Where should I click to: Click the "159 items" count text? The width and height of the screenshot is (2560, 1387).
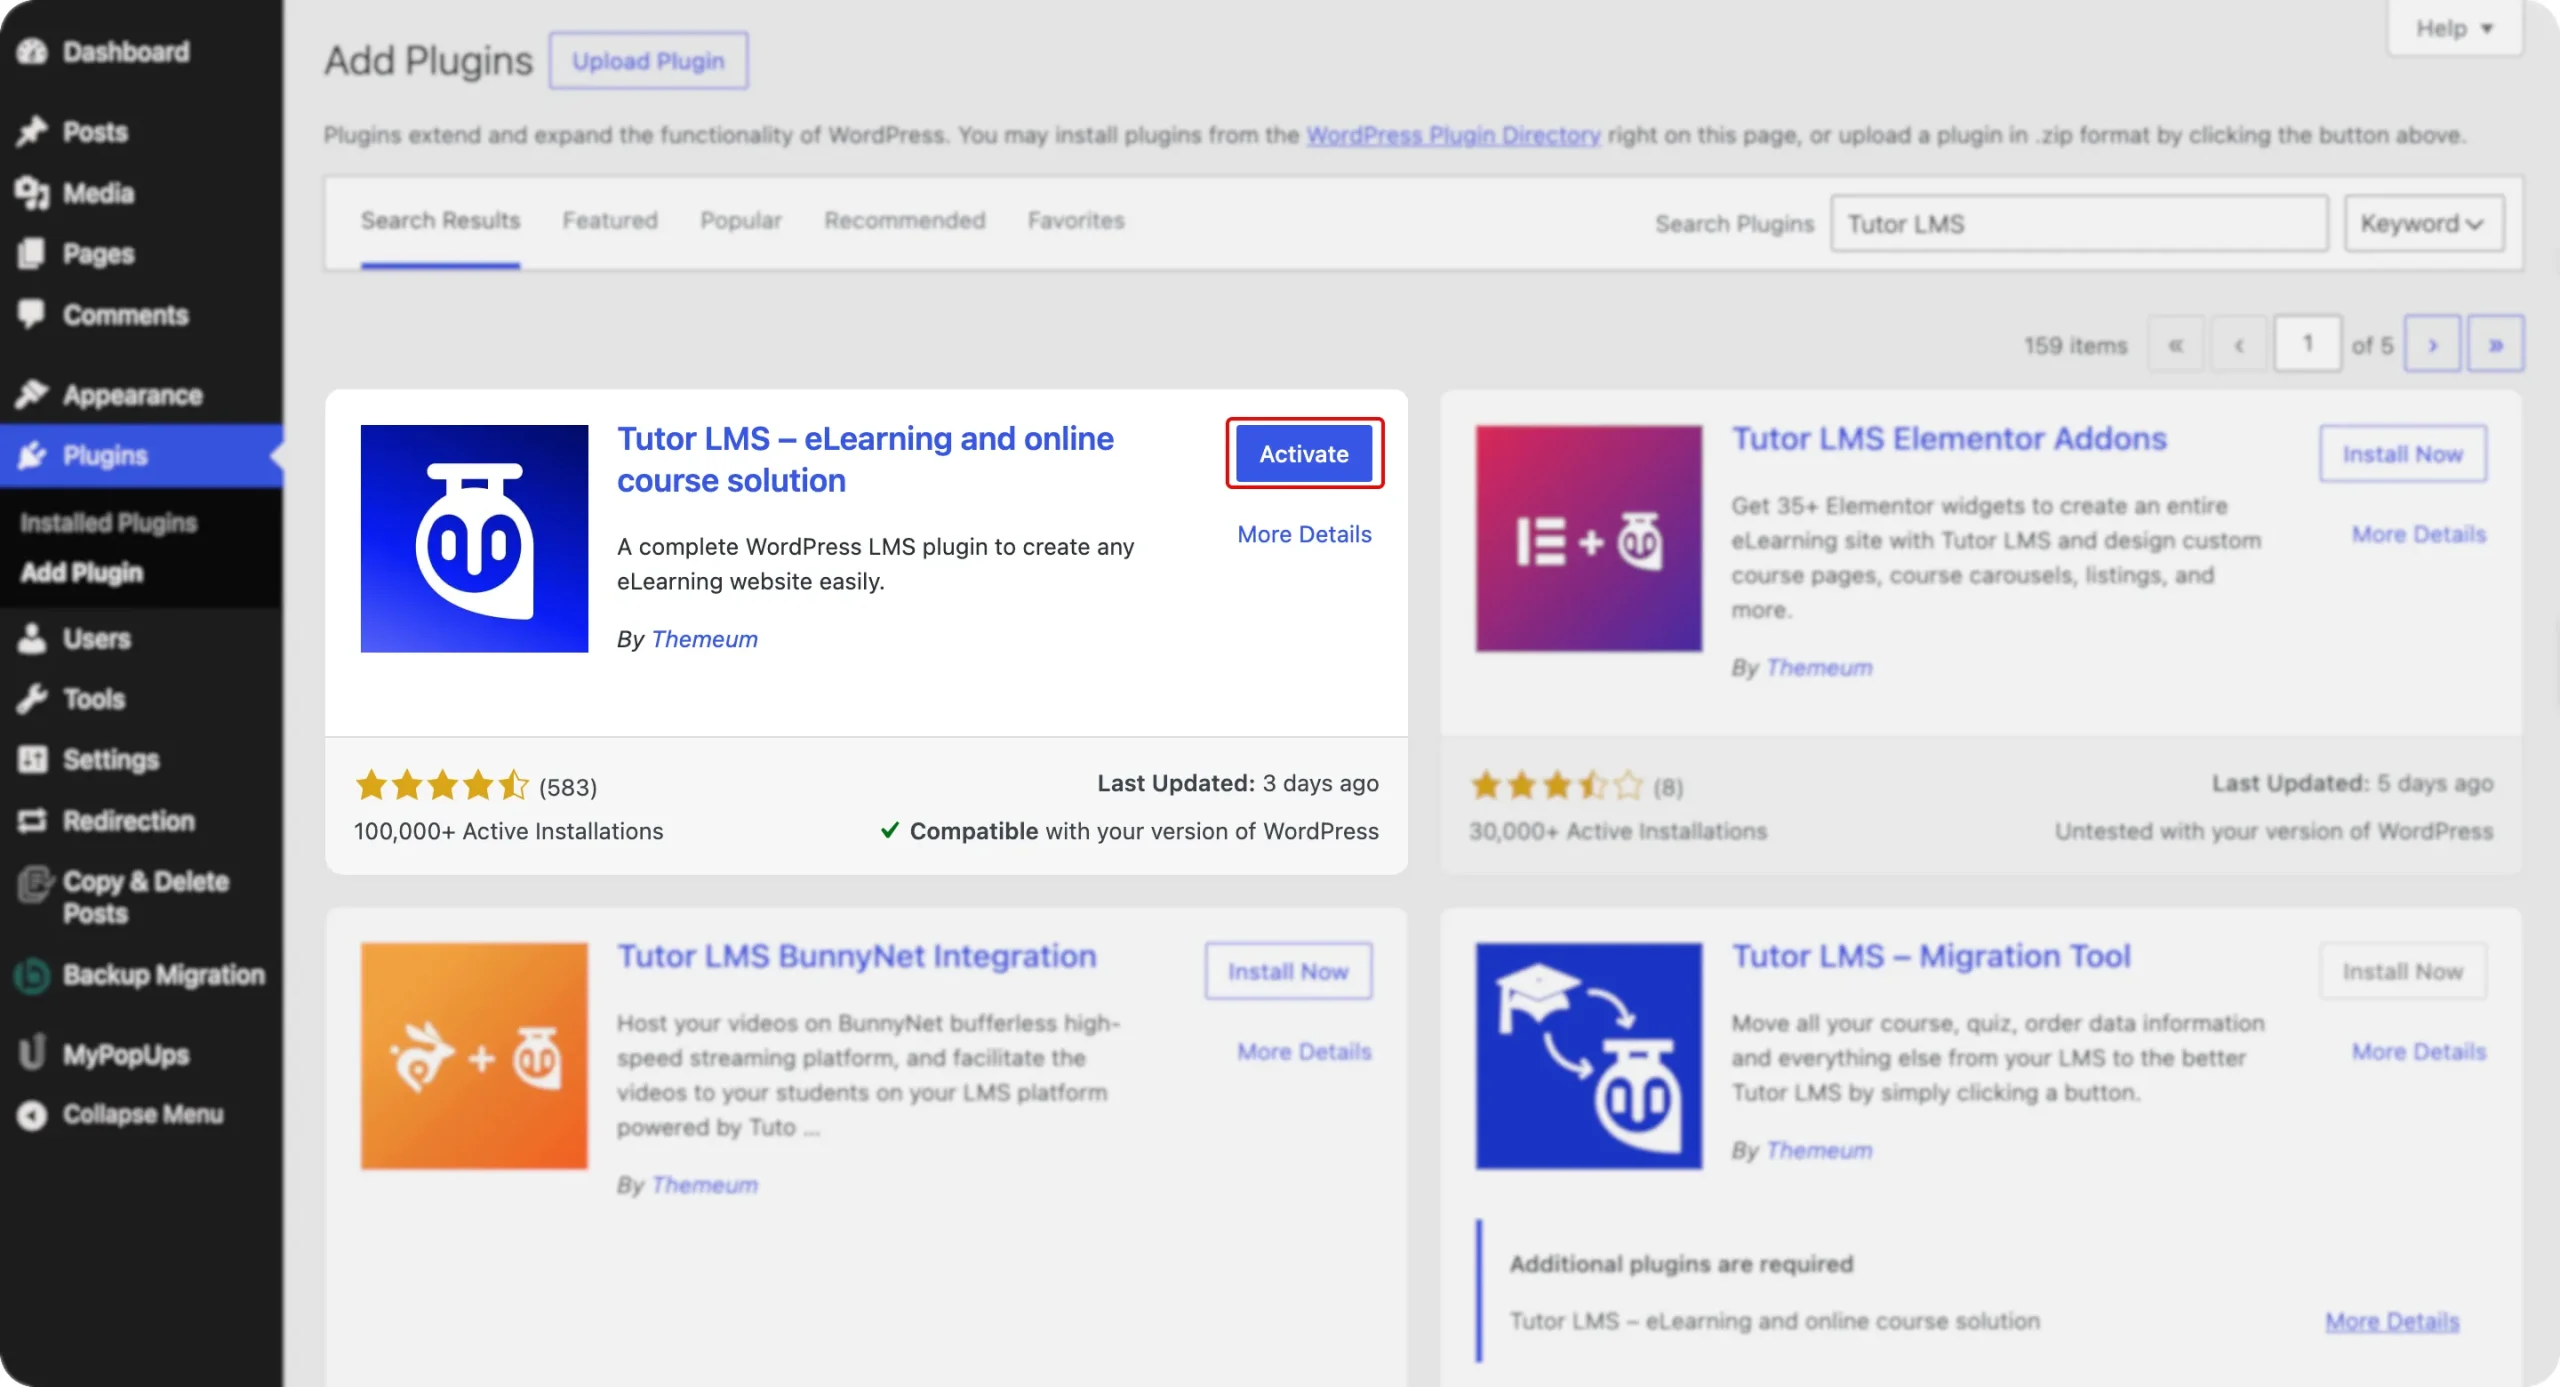[2075, 345]
